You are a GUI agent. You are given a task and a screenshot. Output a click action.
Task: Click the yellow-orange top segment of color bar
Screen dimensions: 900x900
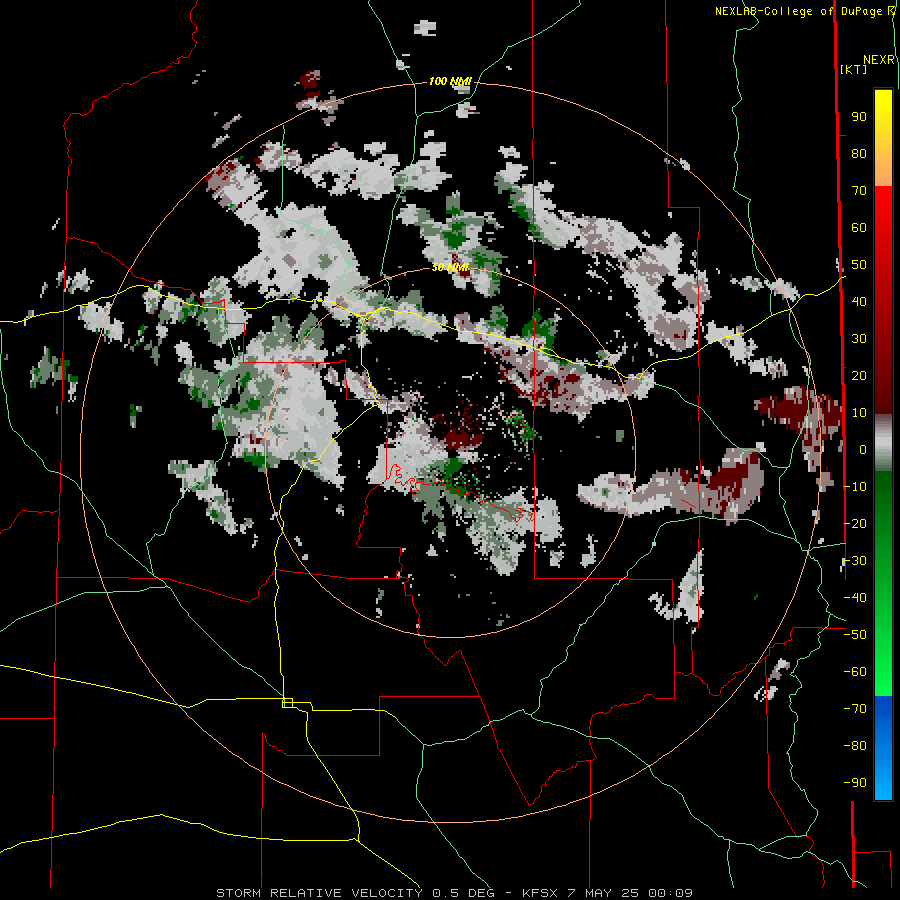[883, 138]
